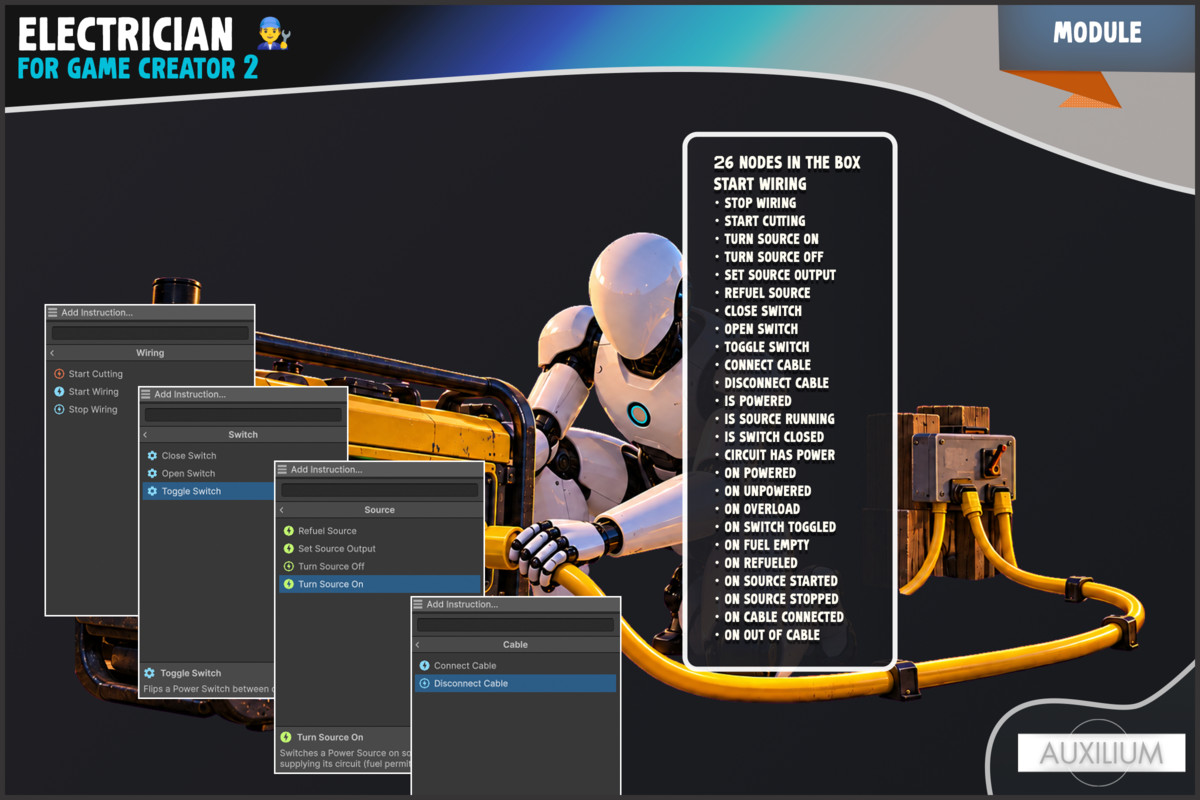Click the Source category header
This screenshot has height=800, width=1200.
pyautogui.click(x=380, y=510)
